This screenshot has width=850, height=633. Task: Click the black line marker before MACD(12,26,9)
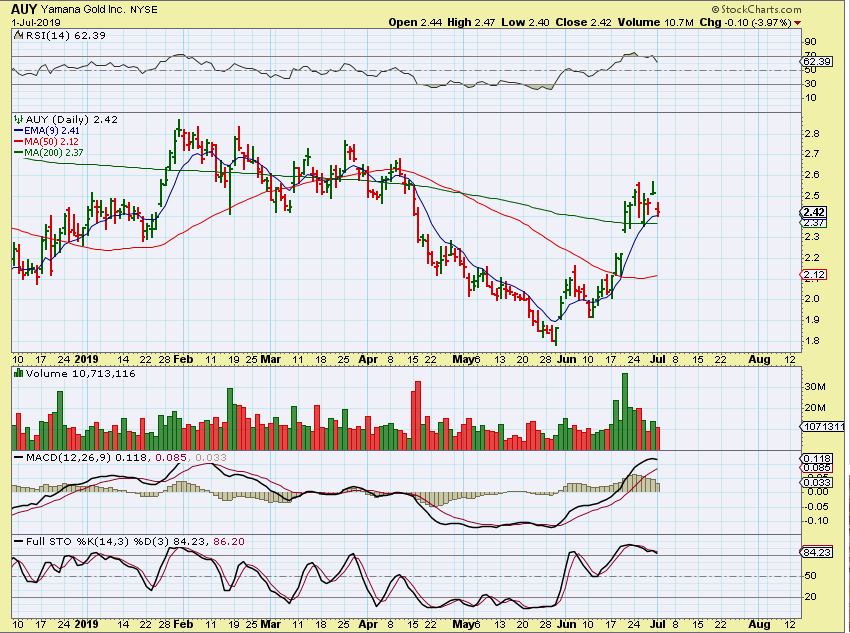point(19,457)
